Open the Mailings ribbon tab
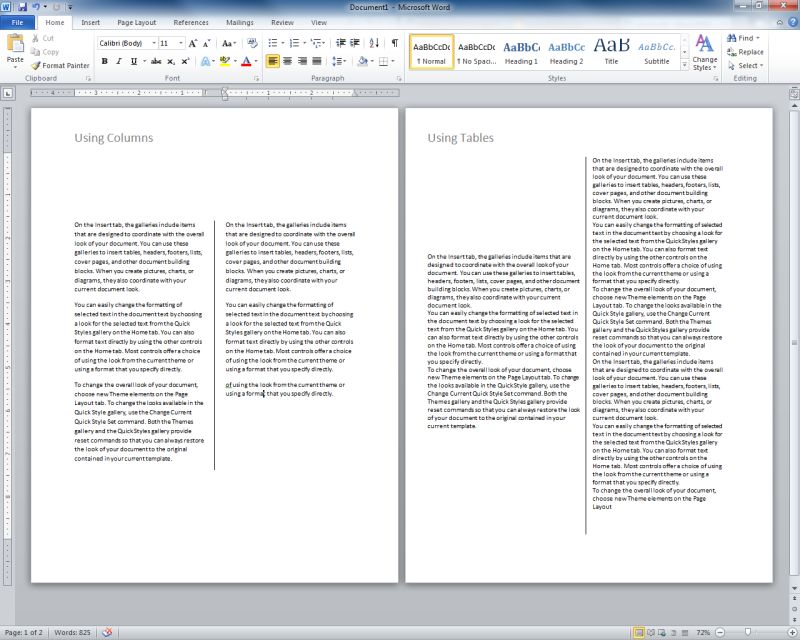 coord(241,22)
